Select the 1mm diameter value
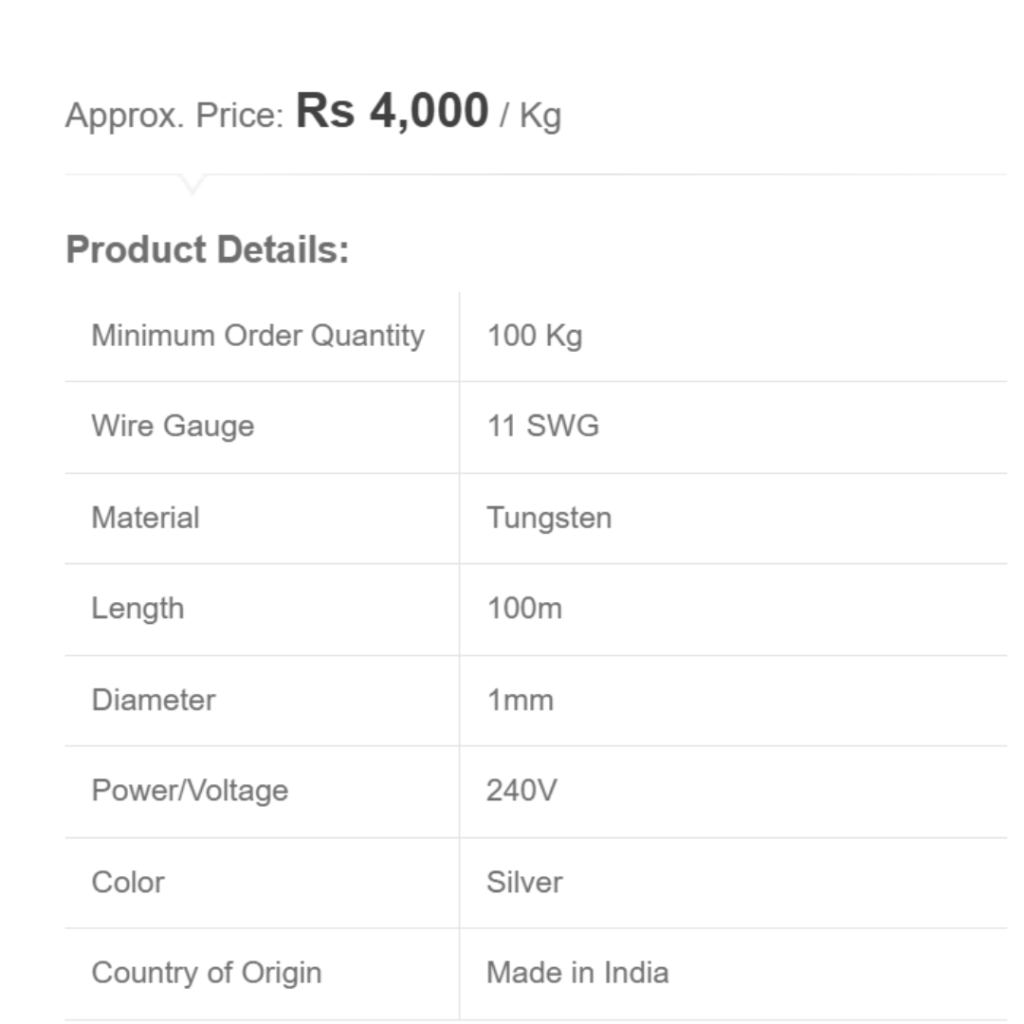This screenshot has width=1024, height=1024. tap(520, 700)
